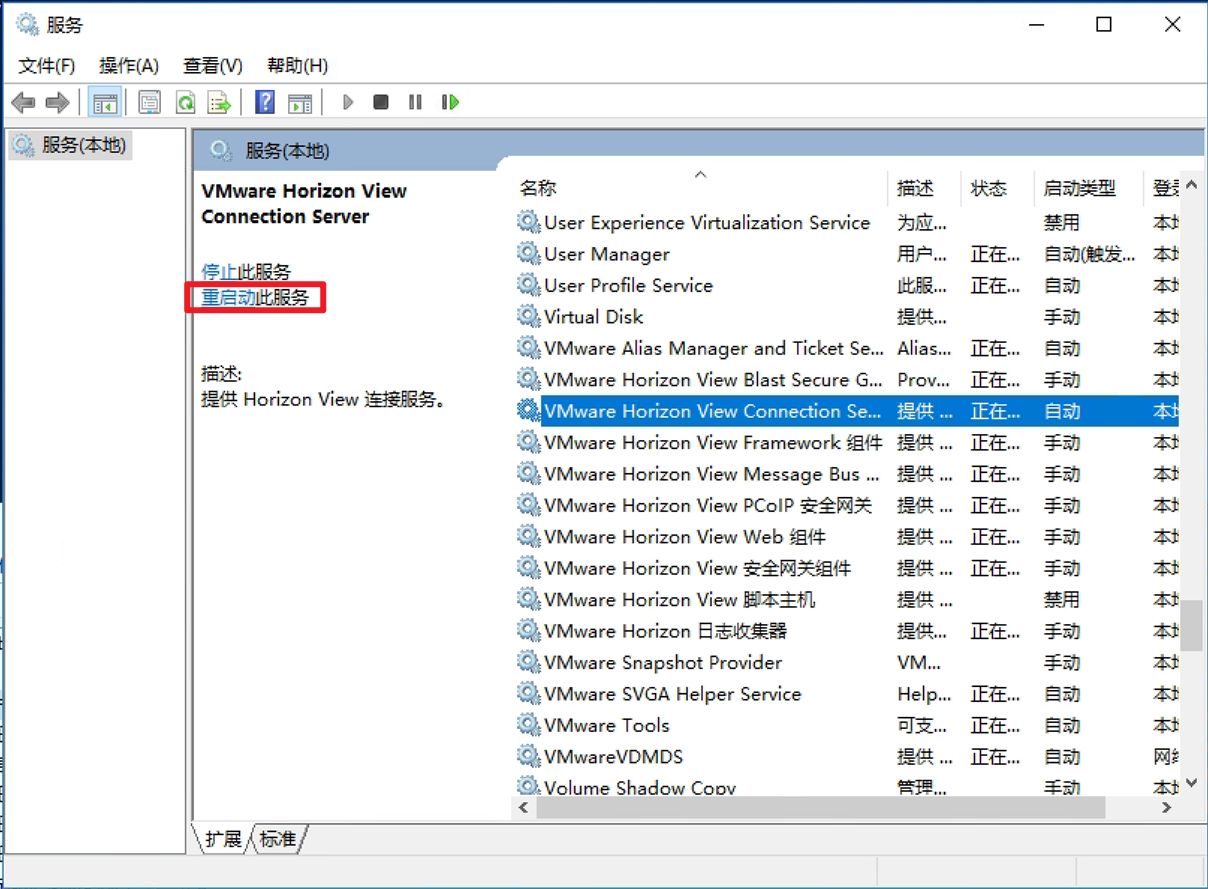The width and height of the screenshot is (1208, 889).
Task: Open the 操作(A) menu
Action: pos(129,66)
